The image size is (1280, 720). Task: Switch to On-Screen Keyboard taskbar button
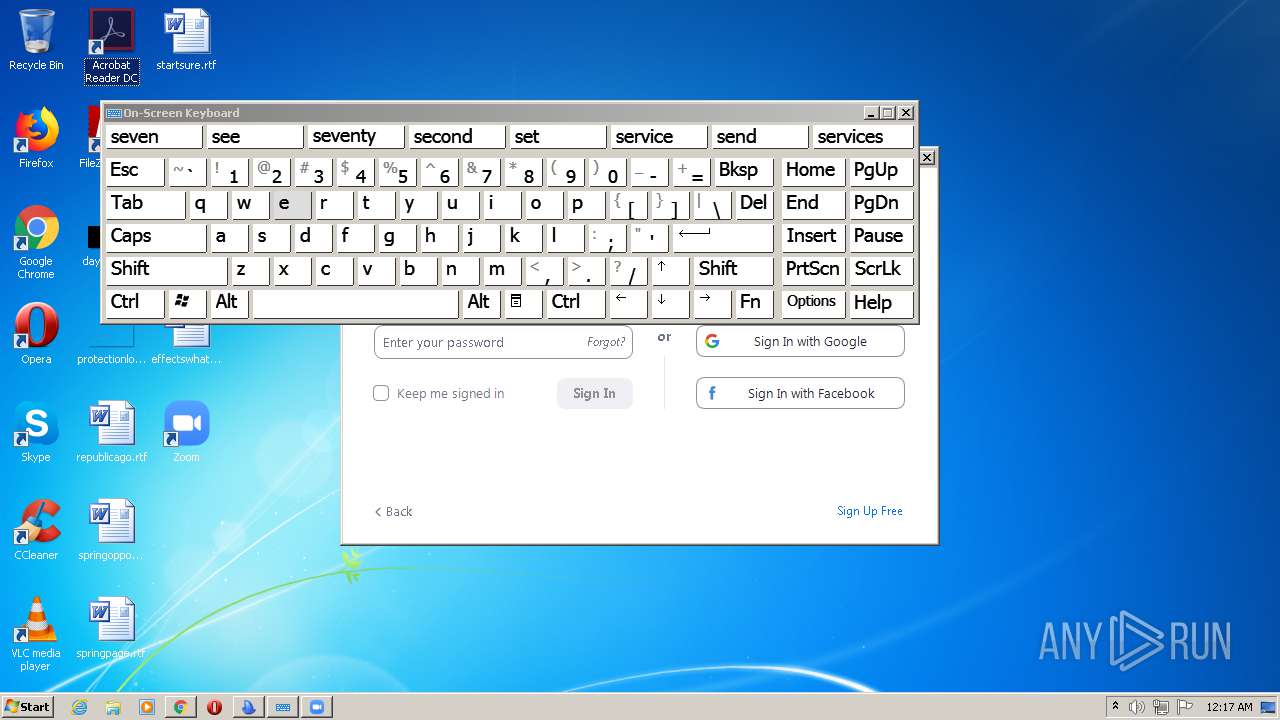point(283,707)
